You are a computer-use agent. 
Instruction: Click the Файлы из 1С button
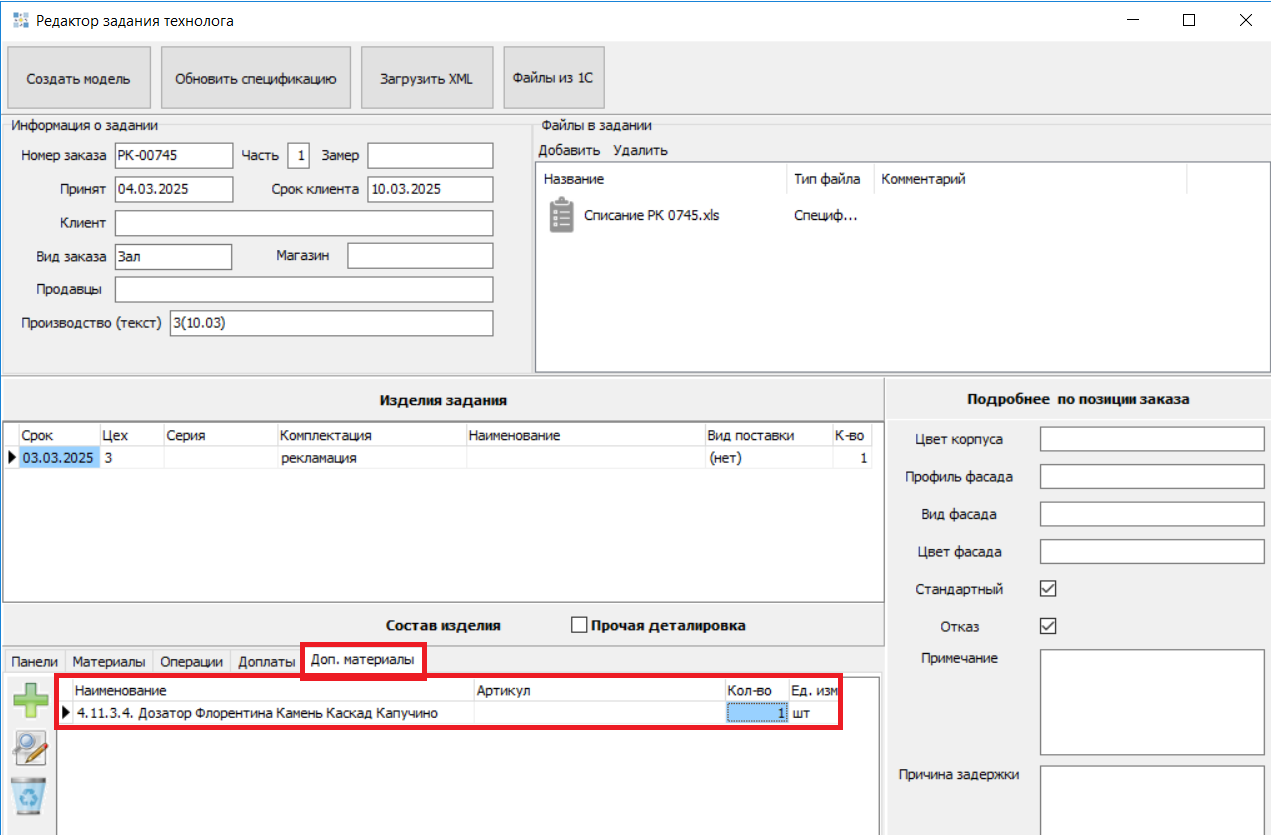click(x=552, y=76)
